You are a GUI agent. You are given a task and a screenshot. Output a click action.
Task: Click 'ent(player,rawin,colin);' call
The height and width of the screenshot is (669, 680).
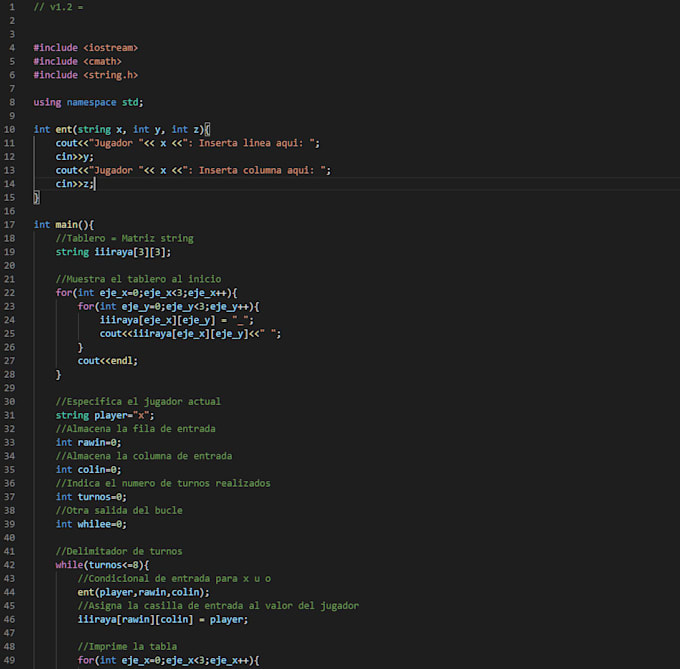[144, 592]
